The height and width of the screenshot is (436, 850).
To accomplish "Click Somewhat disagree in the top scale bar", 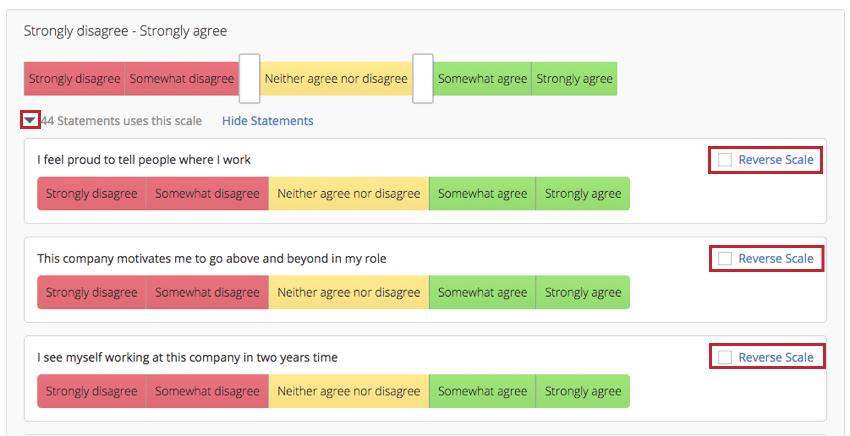I will tap(181, 79).
